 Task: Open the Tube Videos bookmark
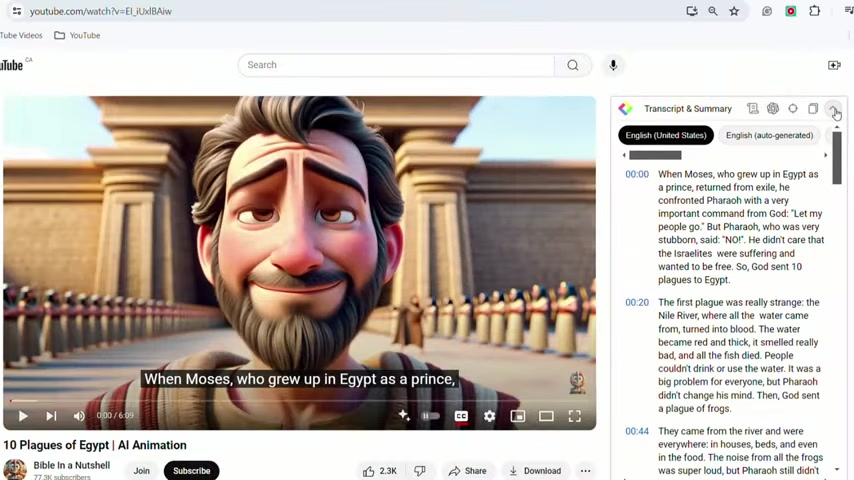[x=21, y=35]
